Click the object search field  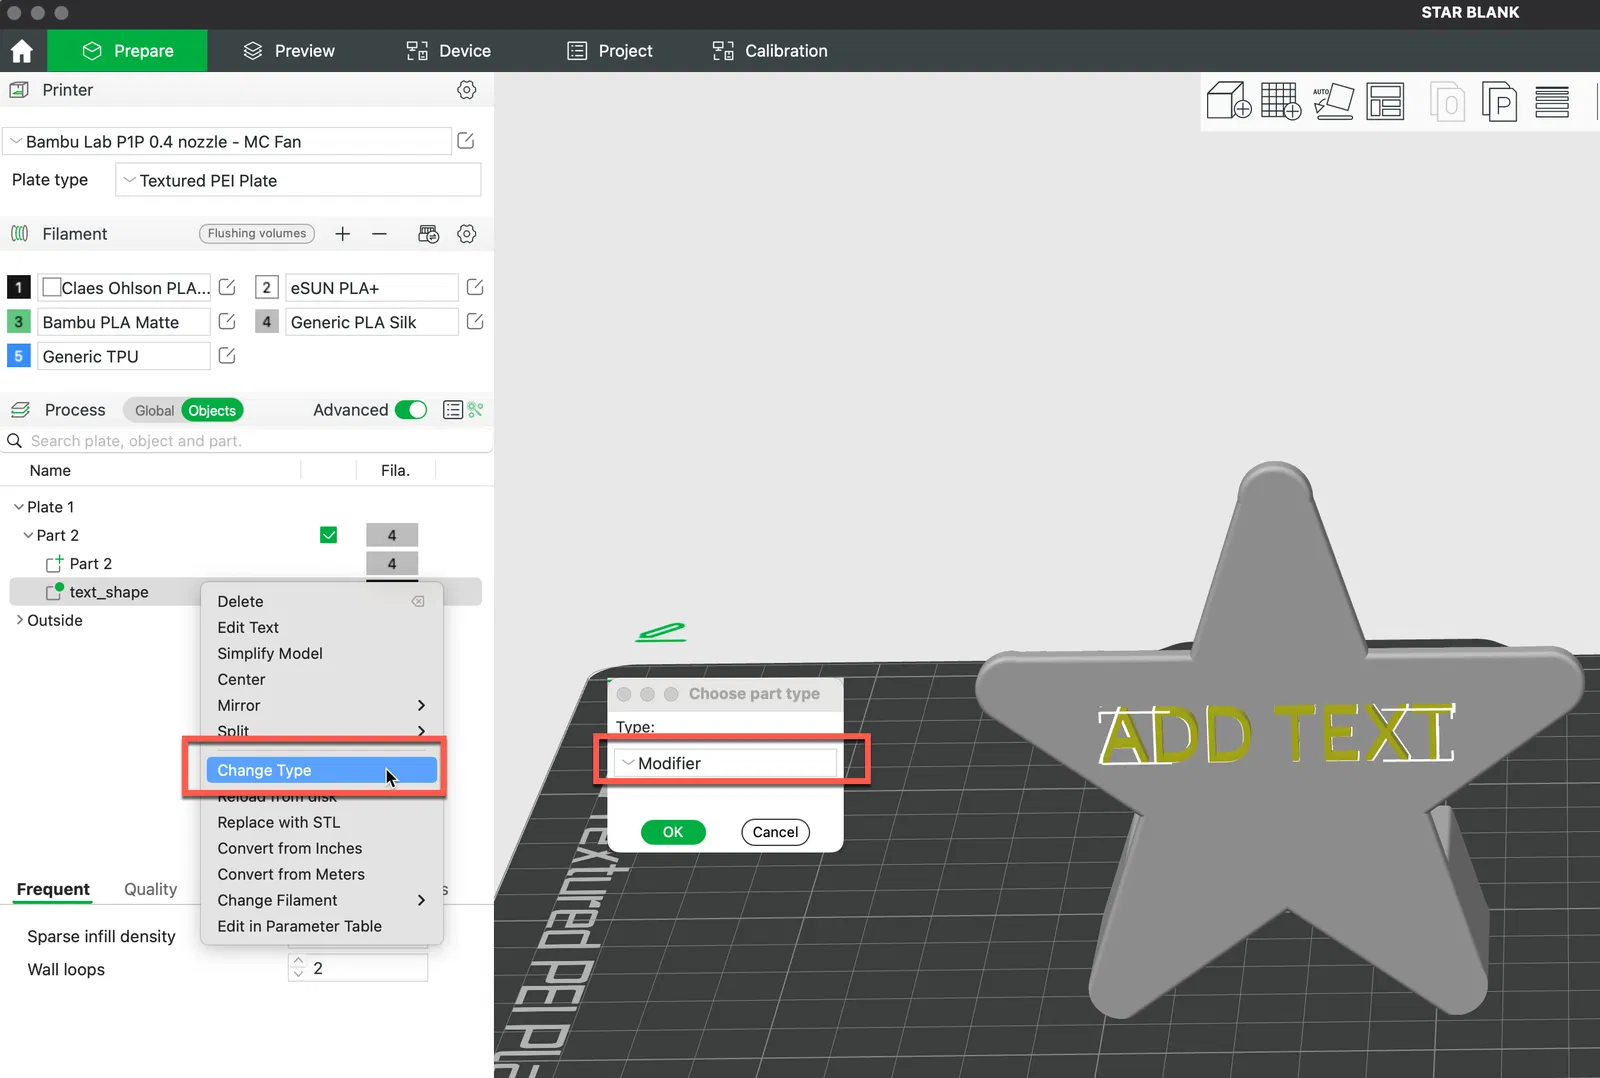click(246, 441)
